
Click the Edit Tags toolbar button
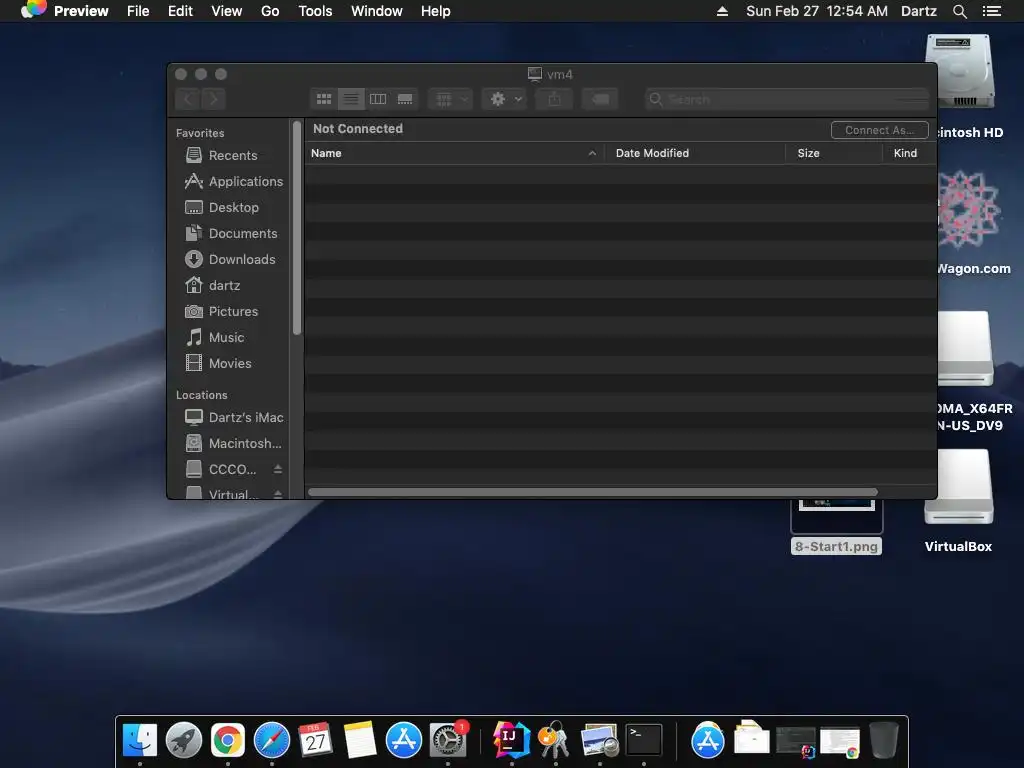click(x=600, y=99)
